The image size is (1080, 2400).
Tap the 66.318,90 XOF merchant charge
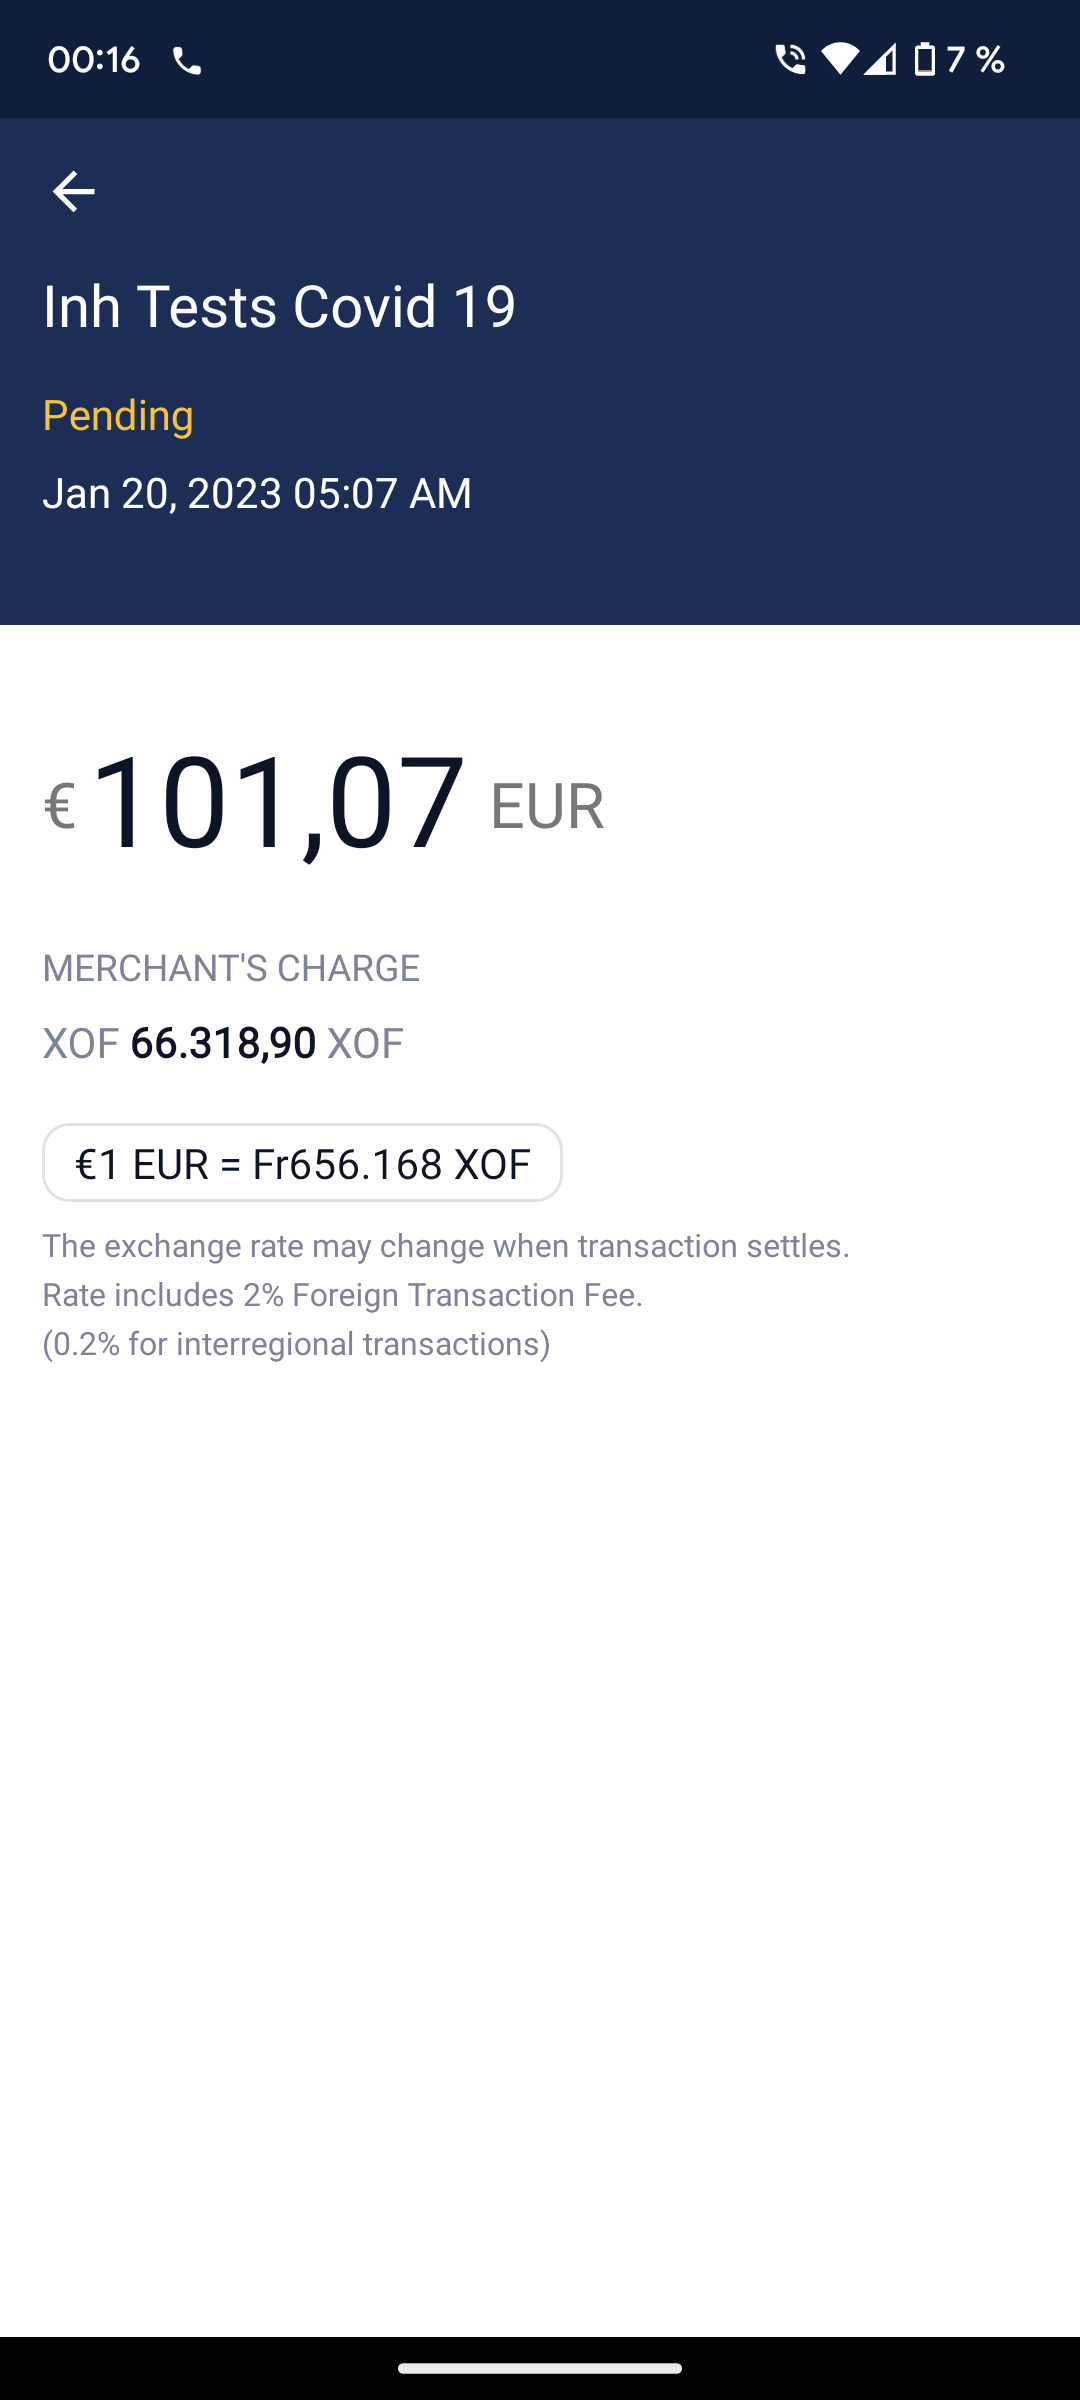click(x=223, y=1043)
